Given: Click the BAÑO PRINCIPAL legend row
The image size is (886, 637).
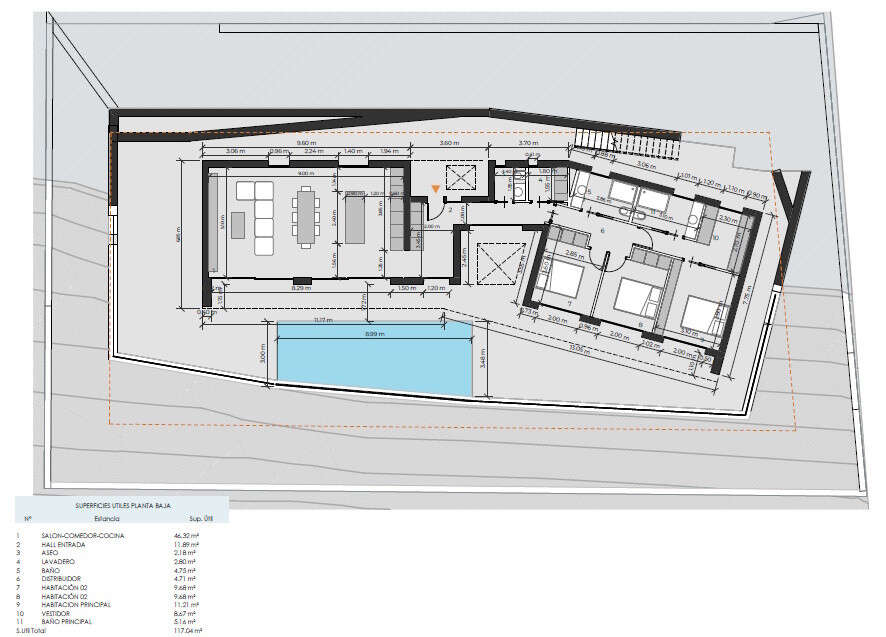Looking at the screenshot, I should [71, 622].
